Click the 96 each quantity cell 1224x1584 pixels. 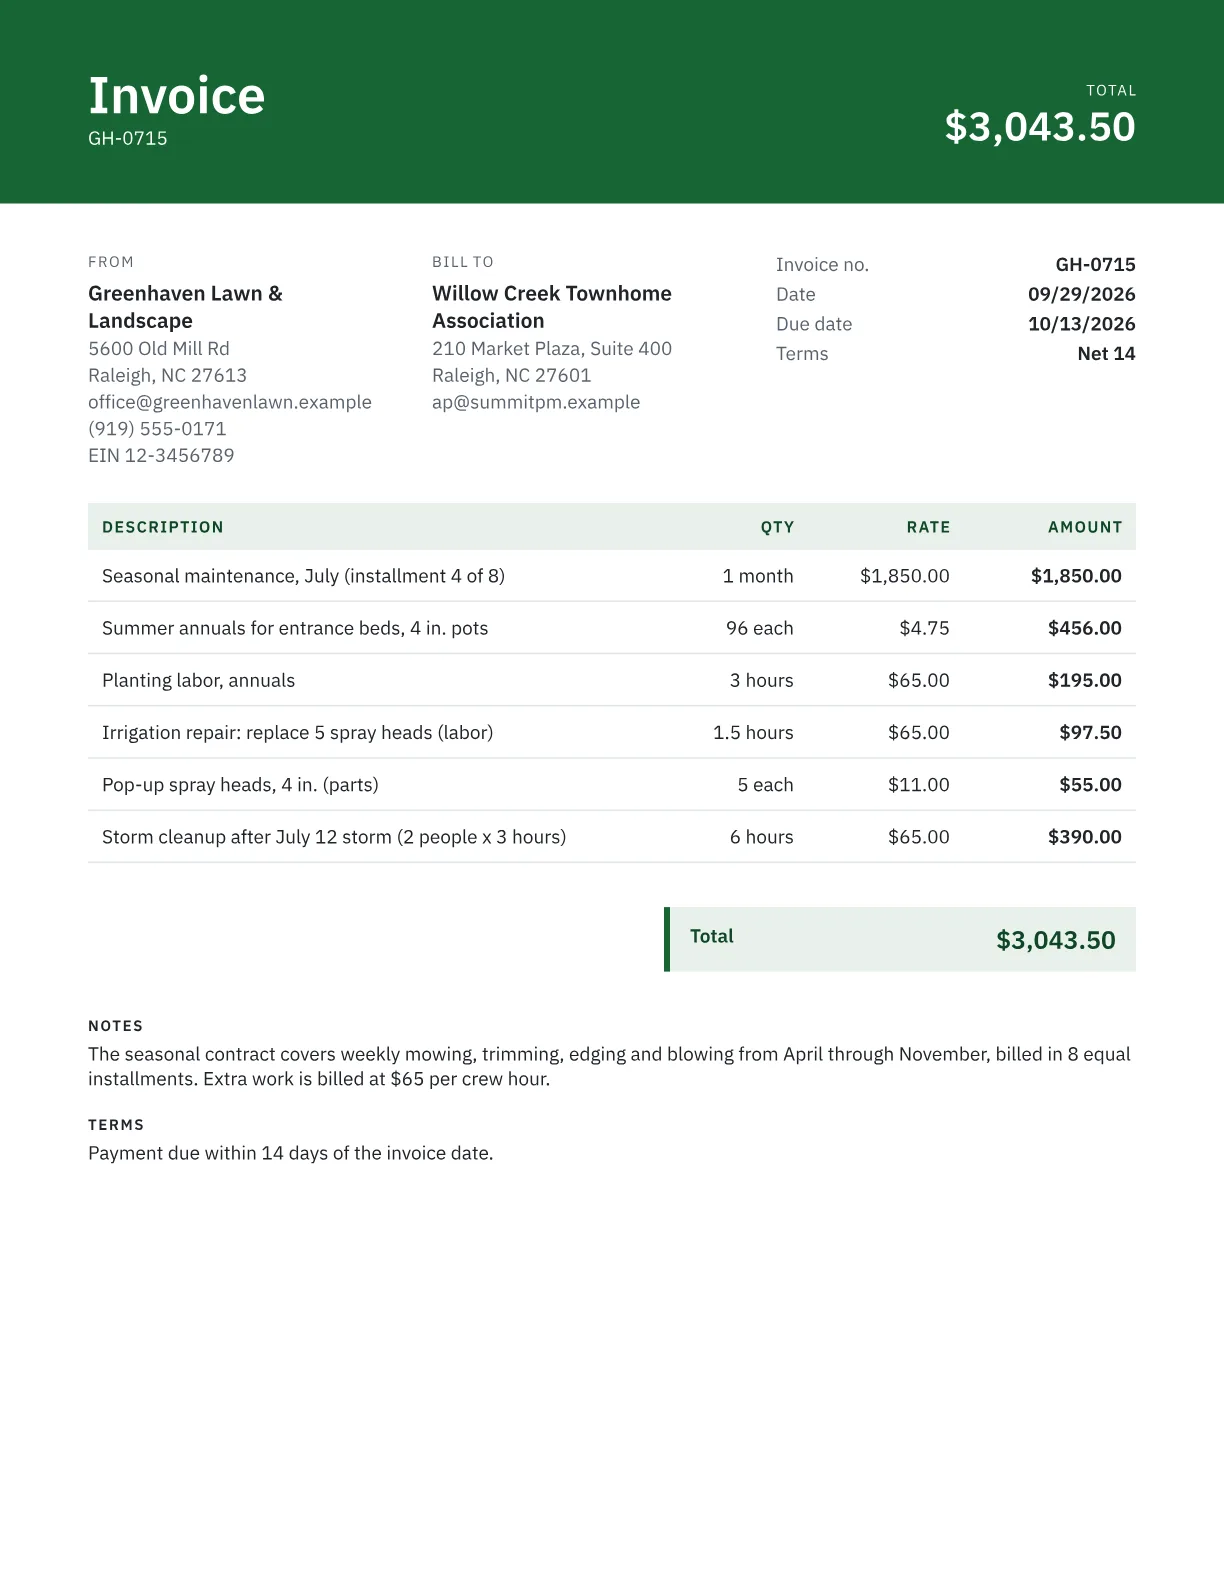point(760,628)
